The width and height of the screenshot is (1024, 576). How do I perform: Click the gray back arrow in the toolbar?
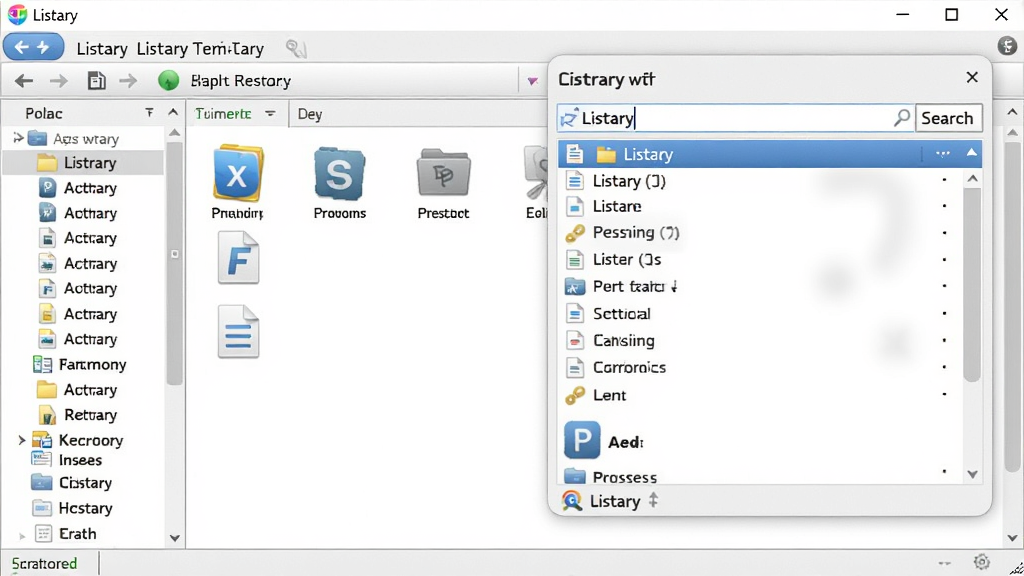click(24, 81)
